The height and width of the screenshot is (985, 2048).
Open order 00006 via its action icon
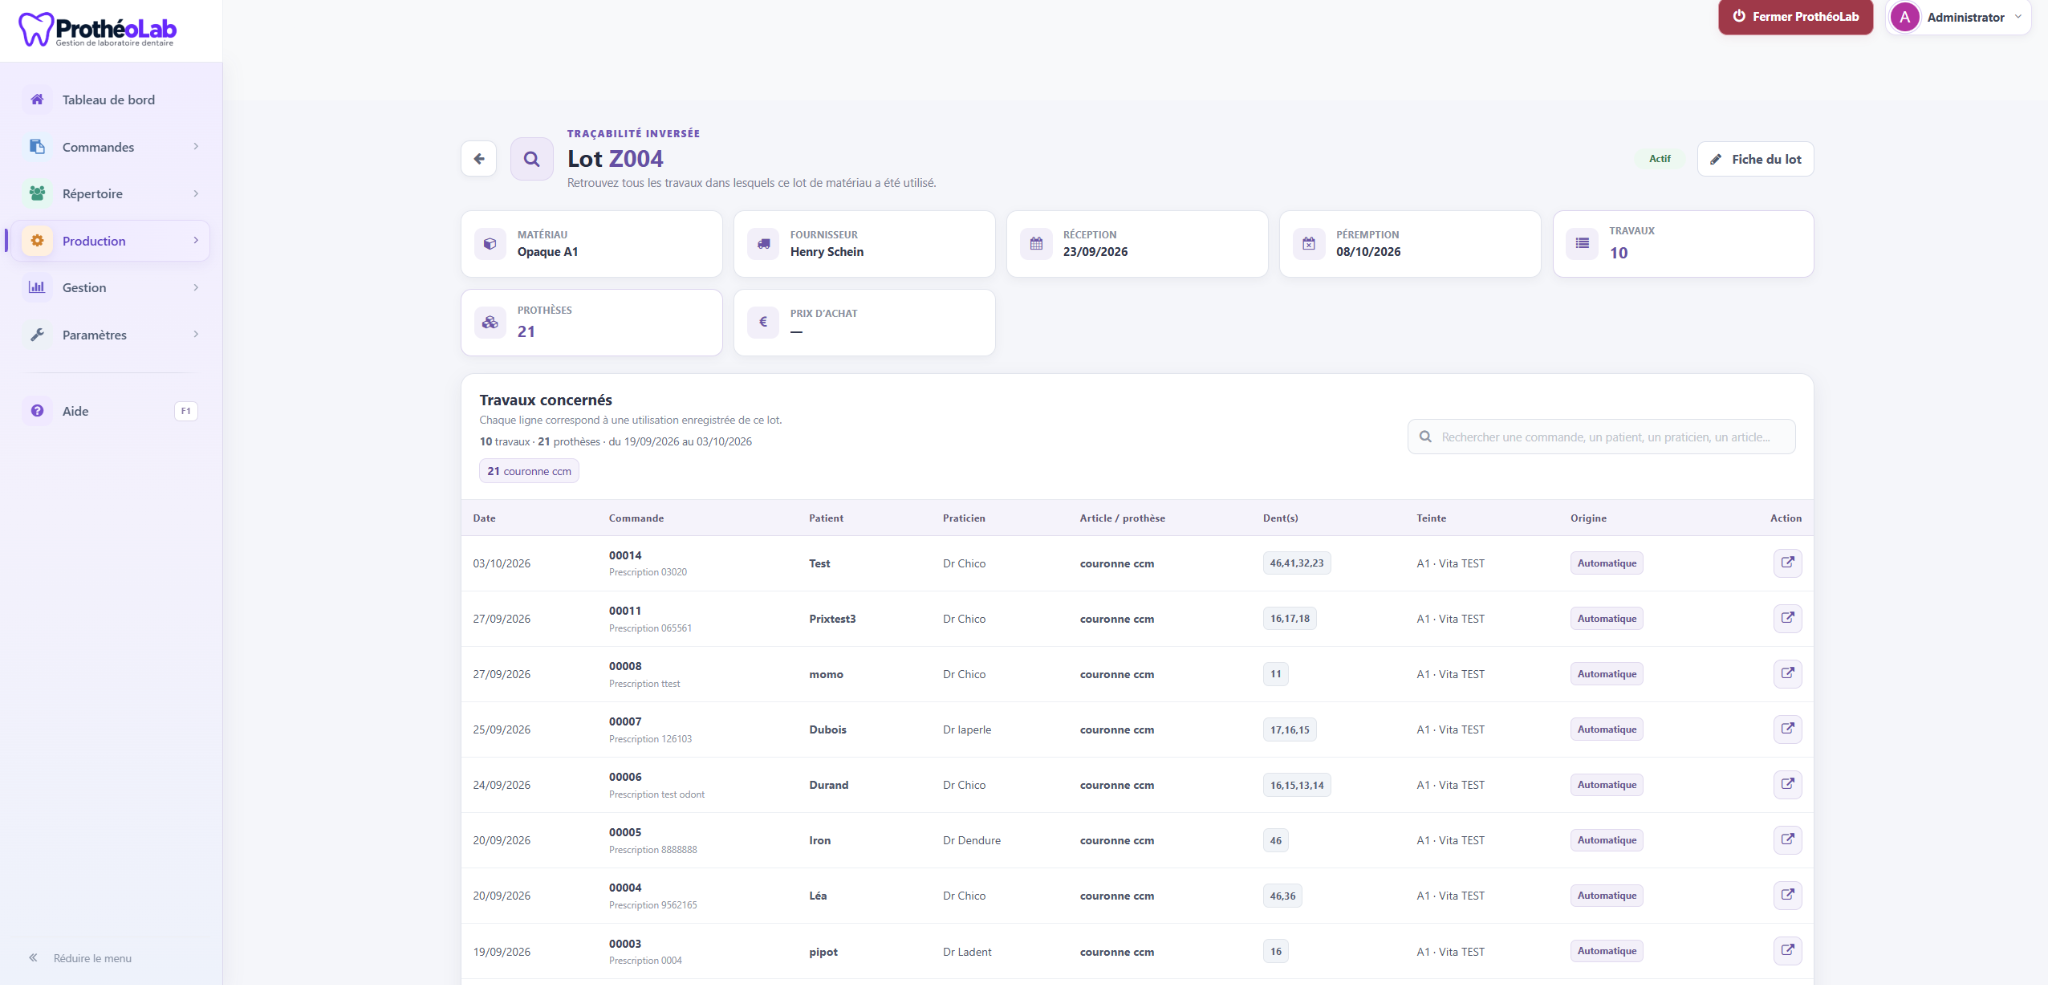coord(1787,785)
